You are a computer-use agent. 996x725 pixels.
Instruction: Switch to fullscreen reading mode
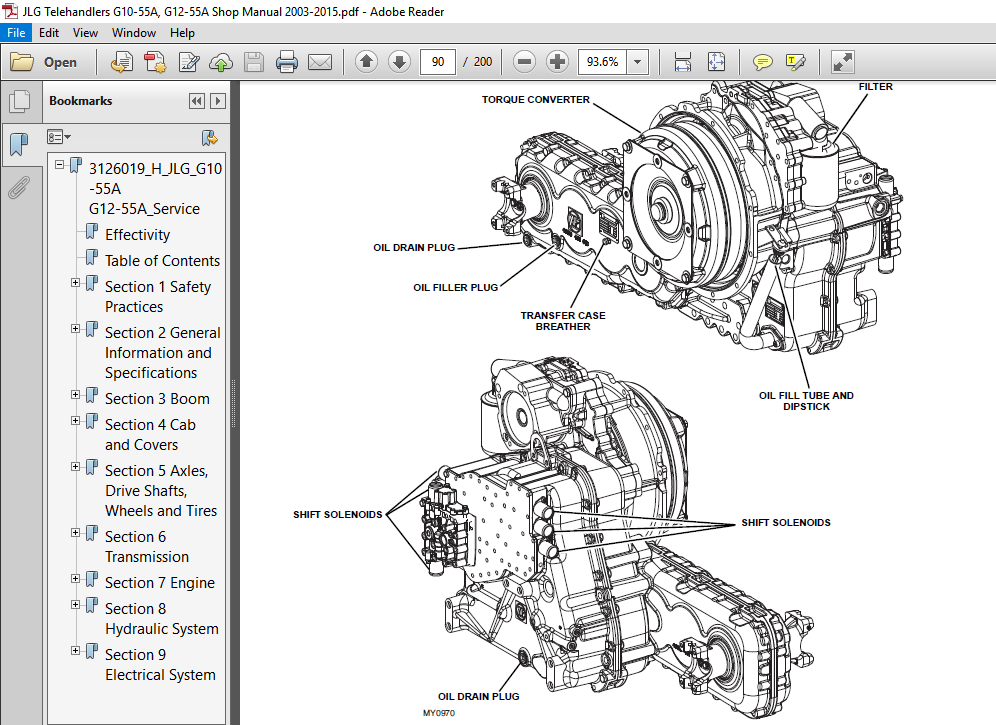842,61
